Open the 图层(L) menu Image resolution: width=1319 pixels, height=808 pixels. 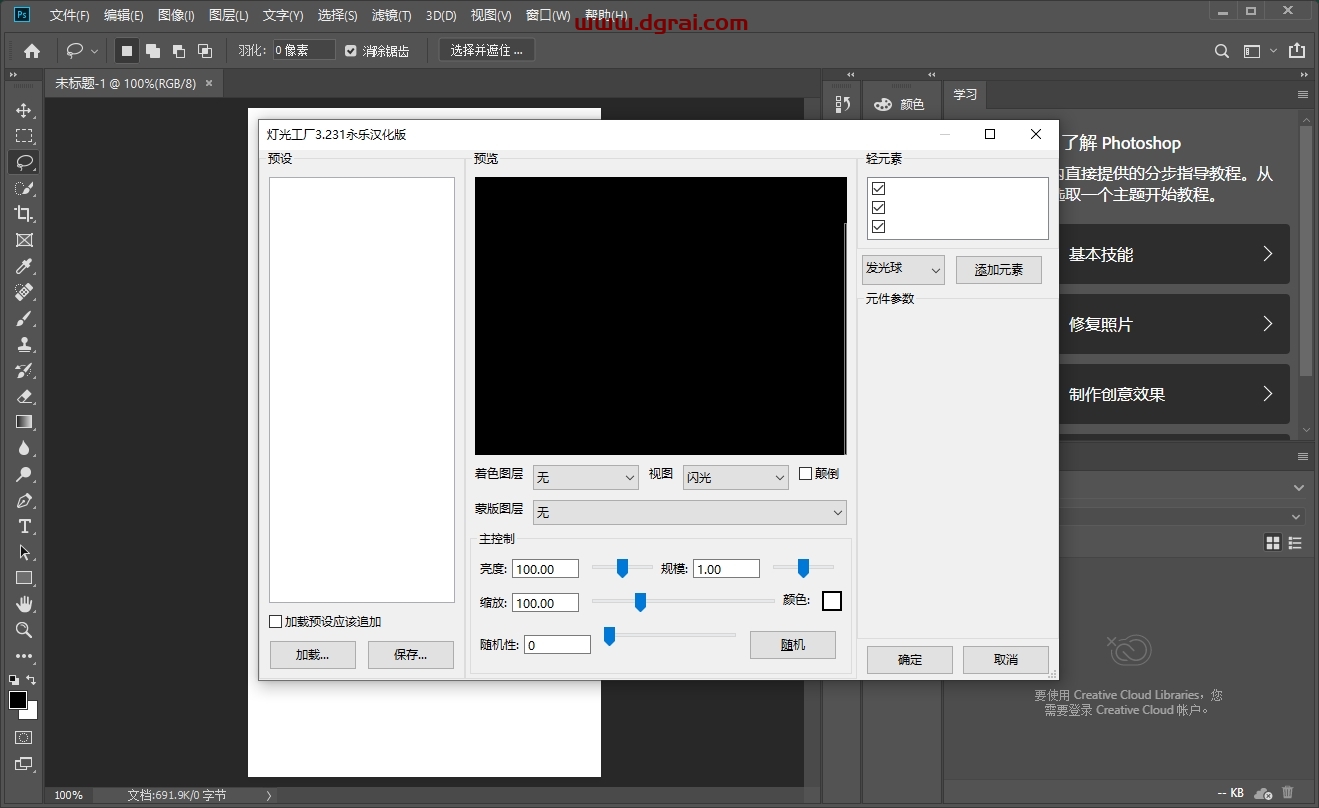[x=229, y=15]
